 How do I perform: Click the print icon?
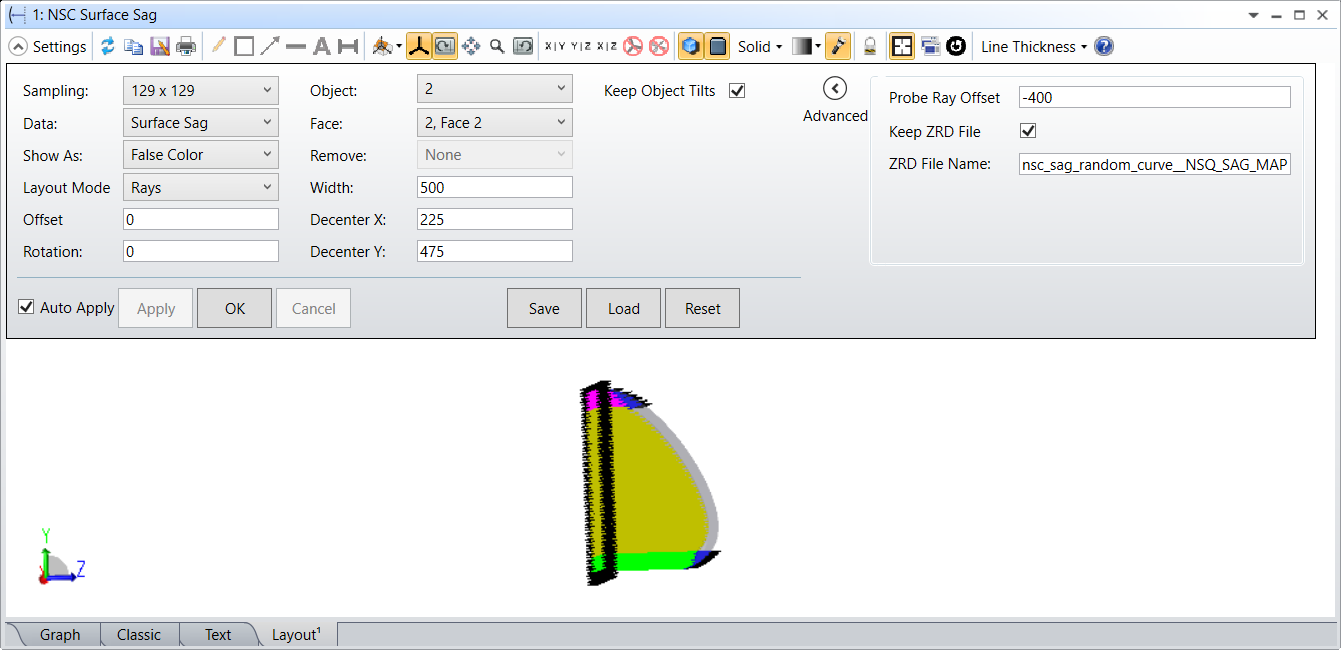coord(186,46)
